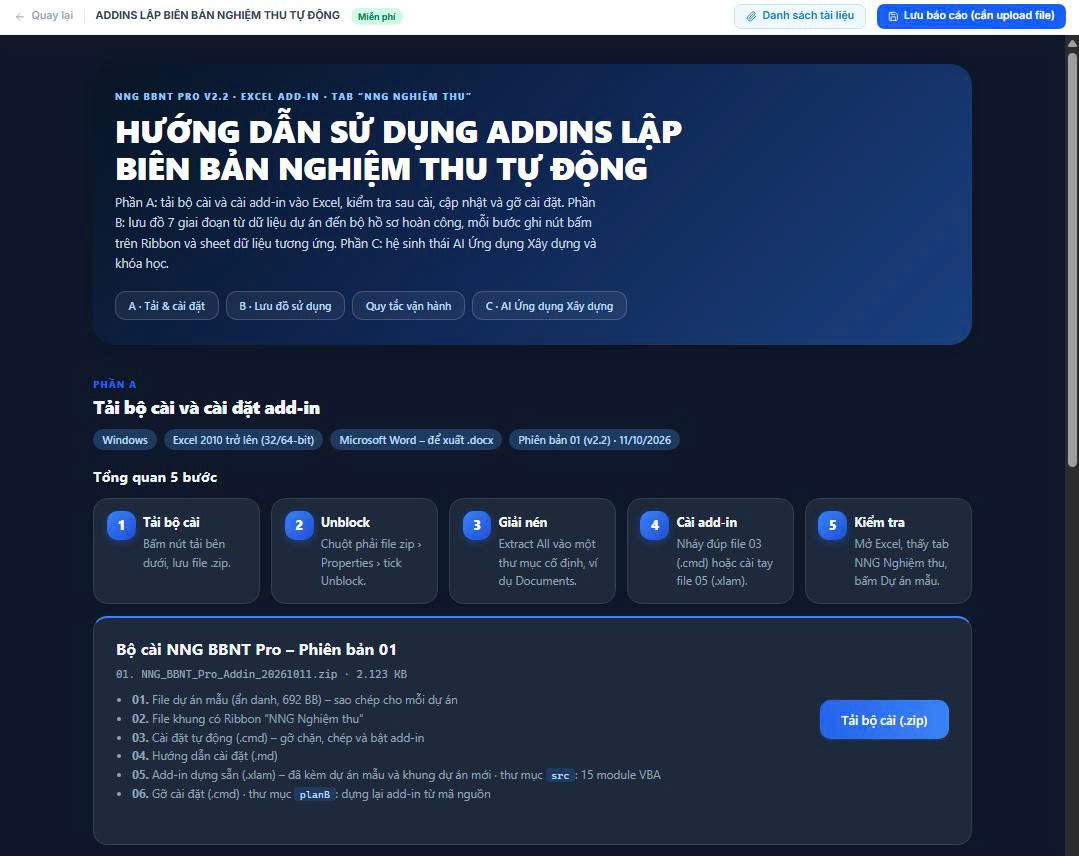Open C · AI Ứng dụng Xây dựng section
This screenshot has width=1079, height=856.
tap(549, 306)
